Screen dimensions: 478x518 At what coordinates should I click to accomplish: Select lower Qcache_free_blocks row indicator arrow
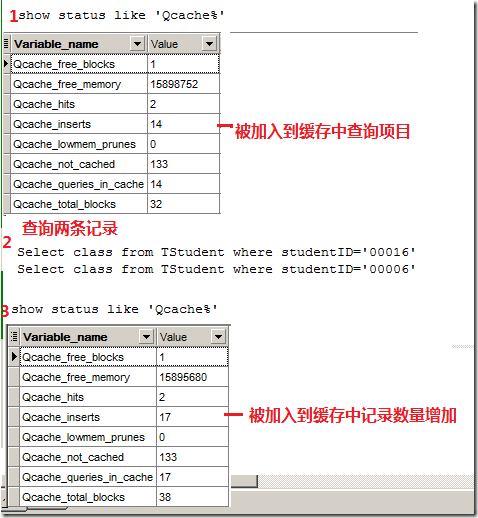14,357
